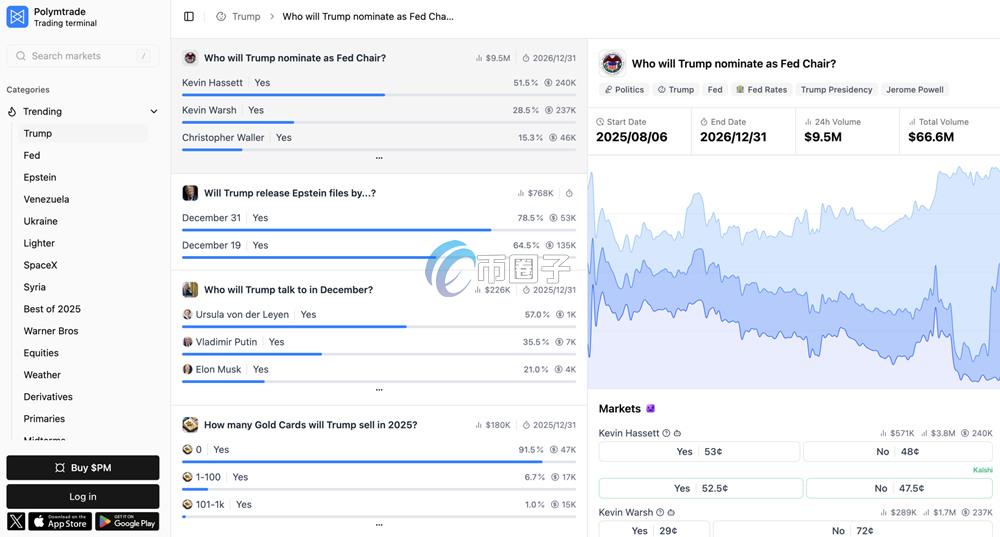Open the X (Twitter) social link
The height and width of the screenshot is (537, 1000).
[16, 521]
